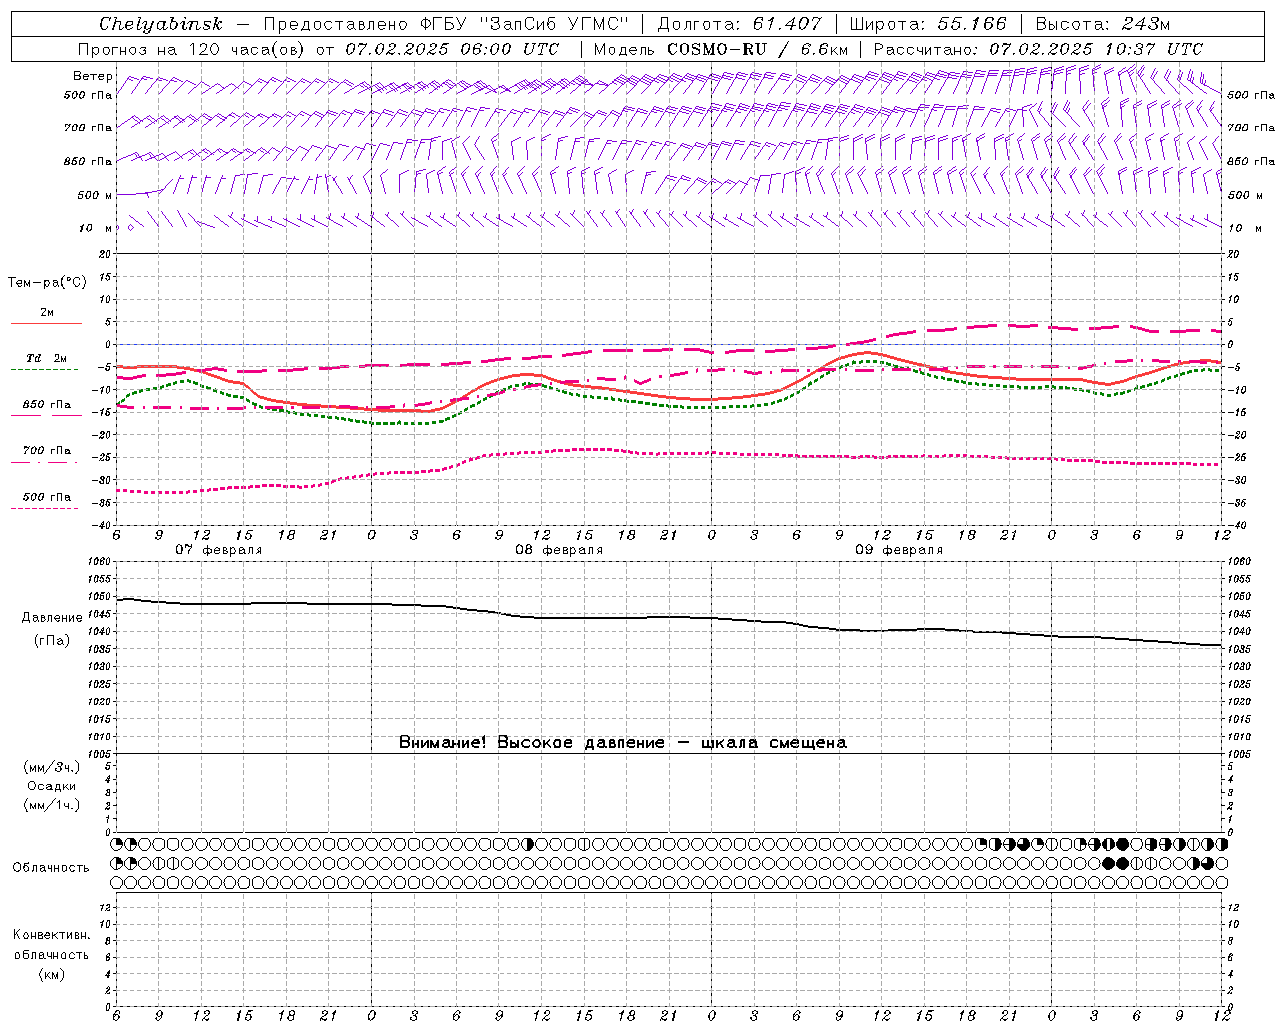Click the Давление pressure label
Screen dimensions: 1280x1024
tap(52, 618)
